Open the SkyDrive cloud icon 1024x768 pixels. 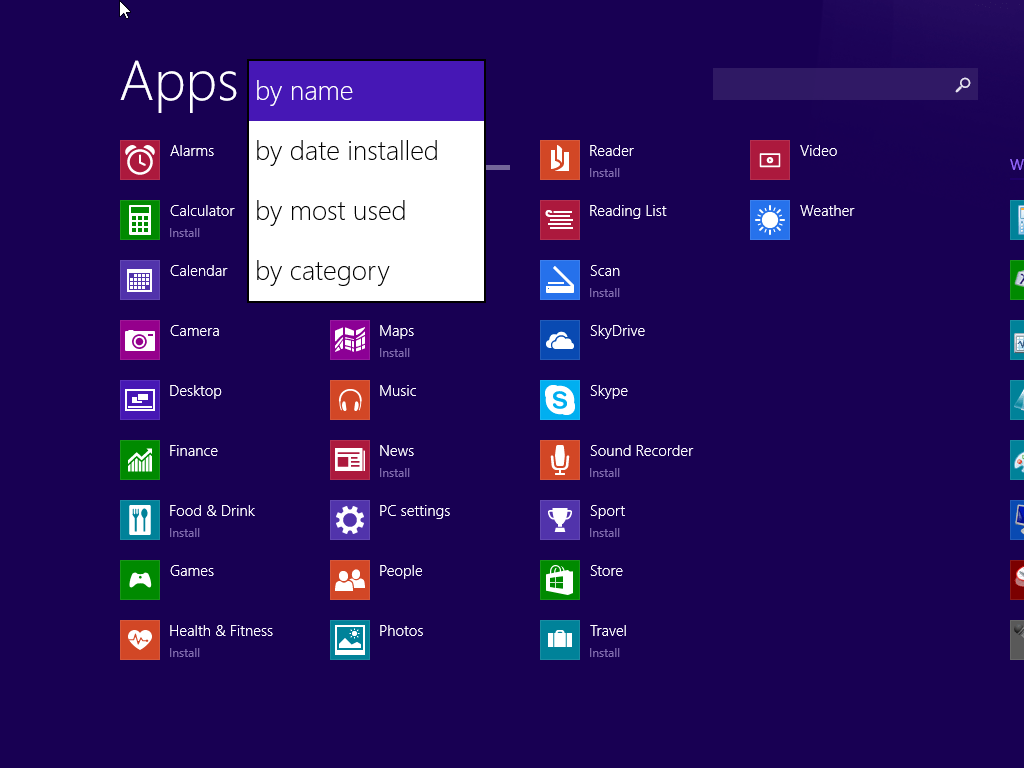tap(560, 340)
